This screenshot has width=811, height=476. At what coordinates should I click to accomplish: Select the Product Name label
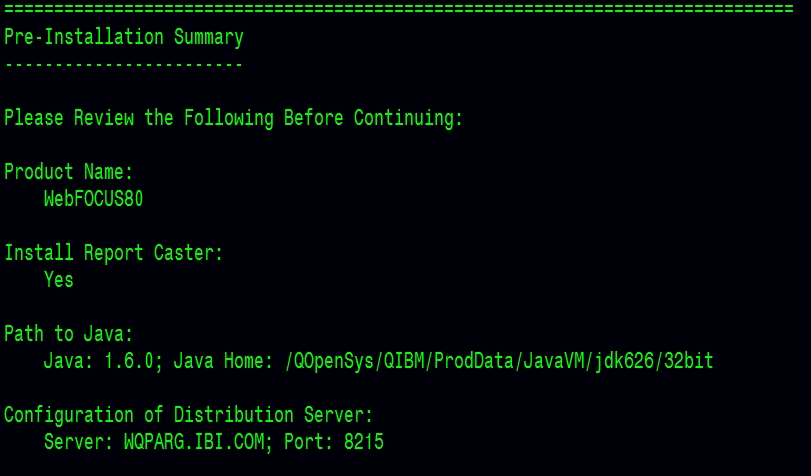click(x=69, y=172)
